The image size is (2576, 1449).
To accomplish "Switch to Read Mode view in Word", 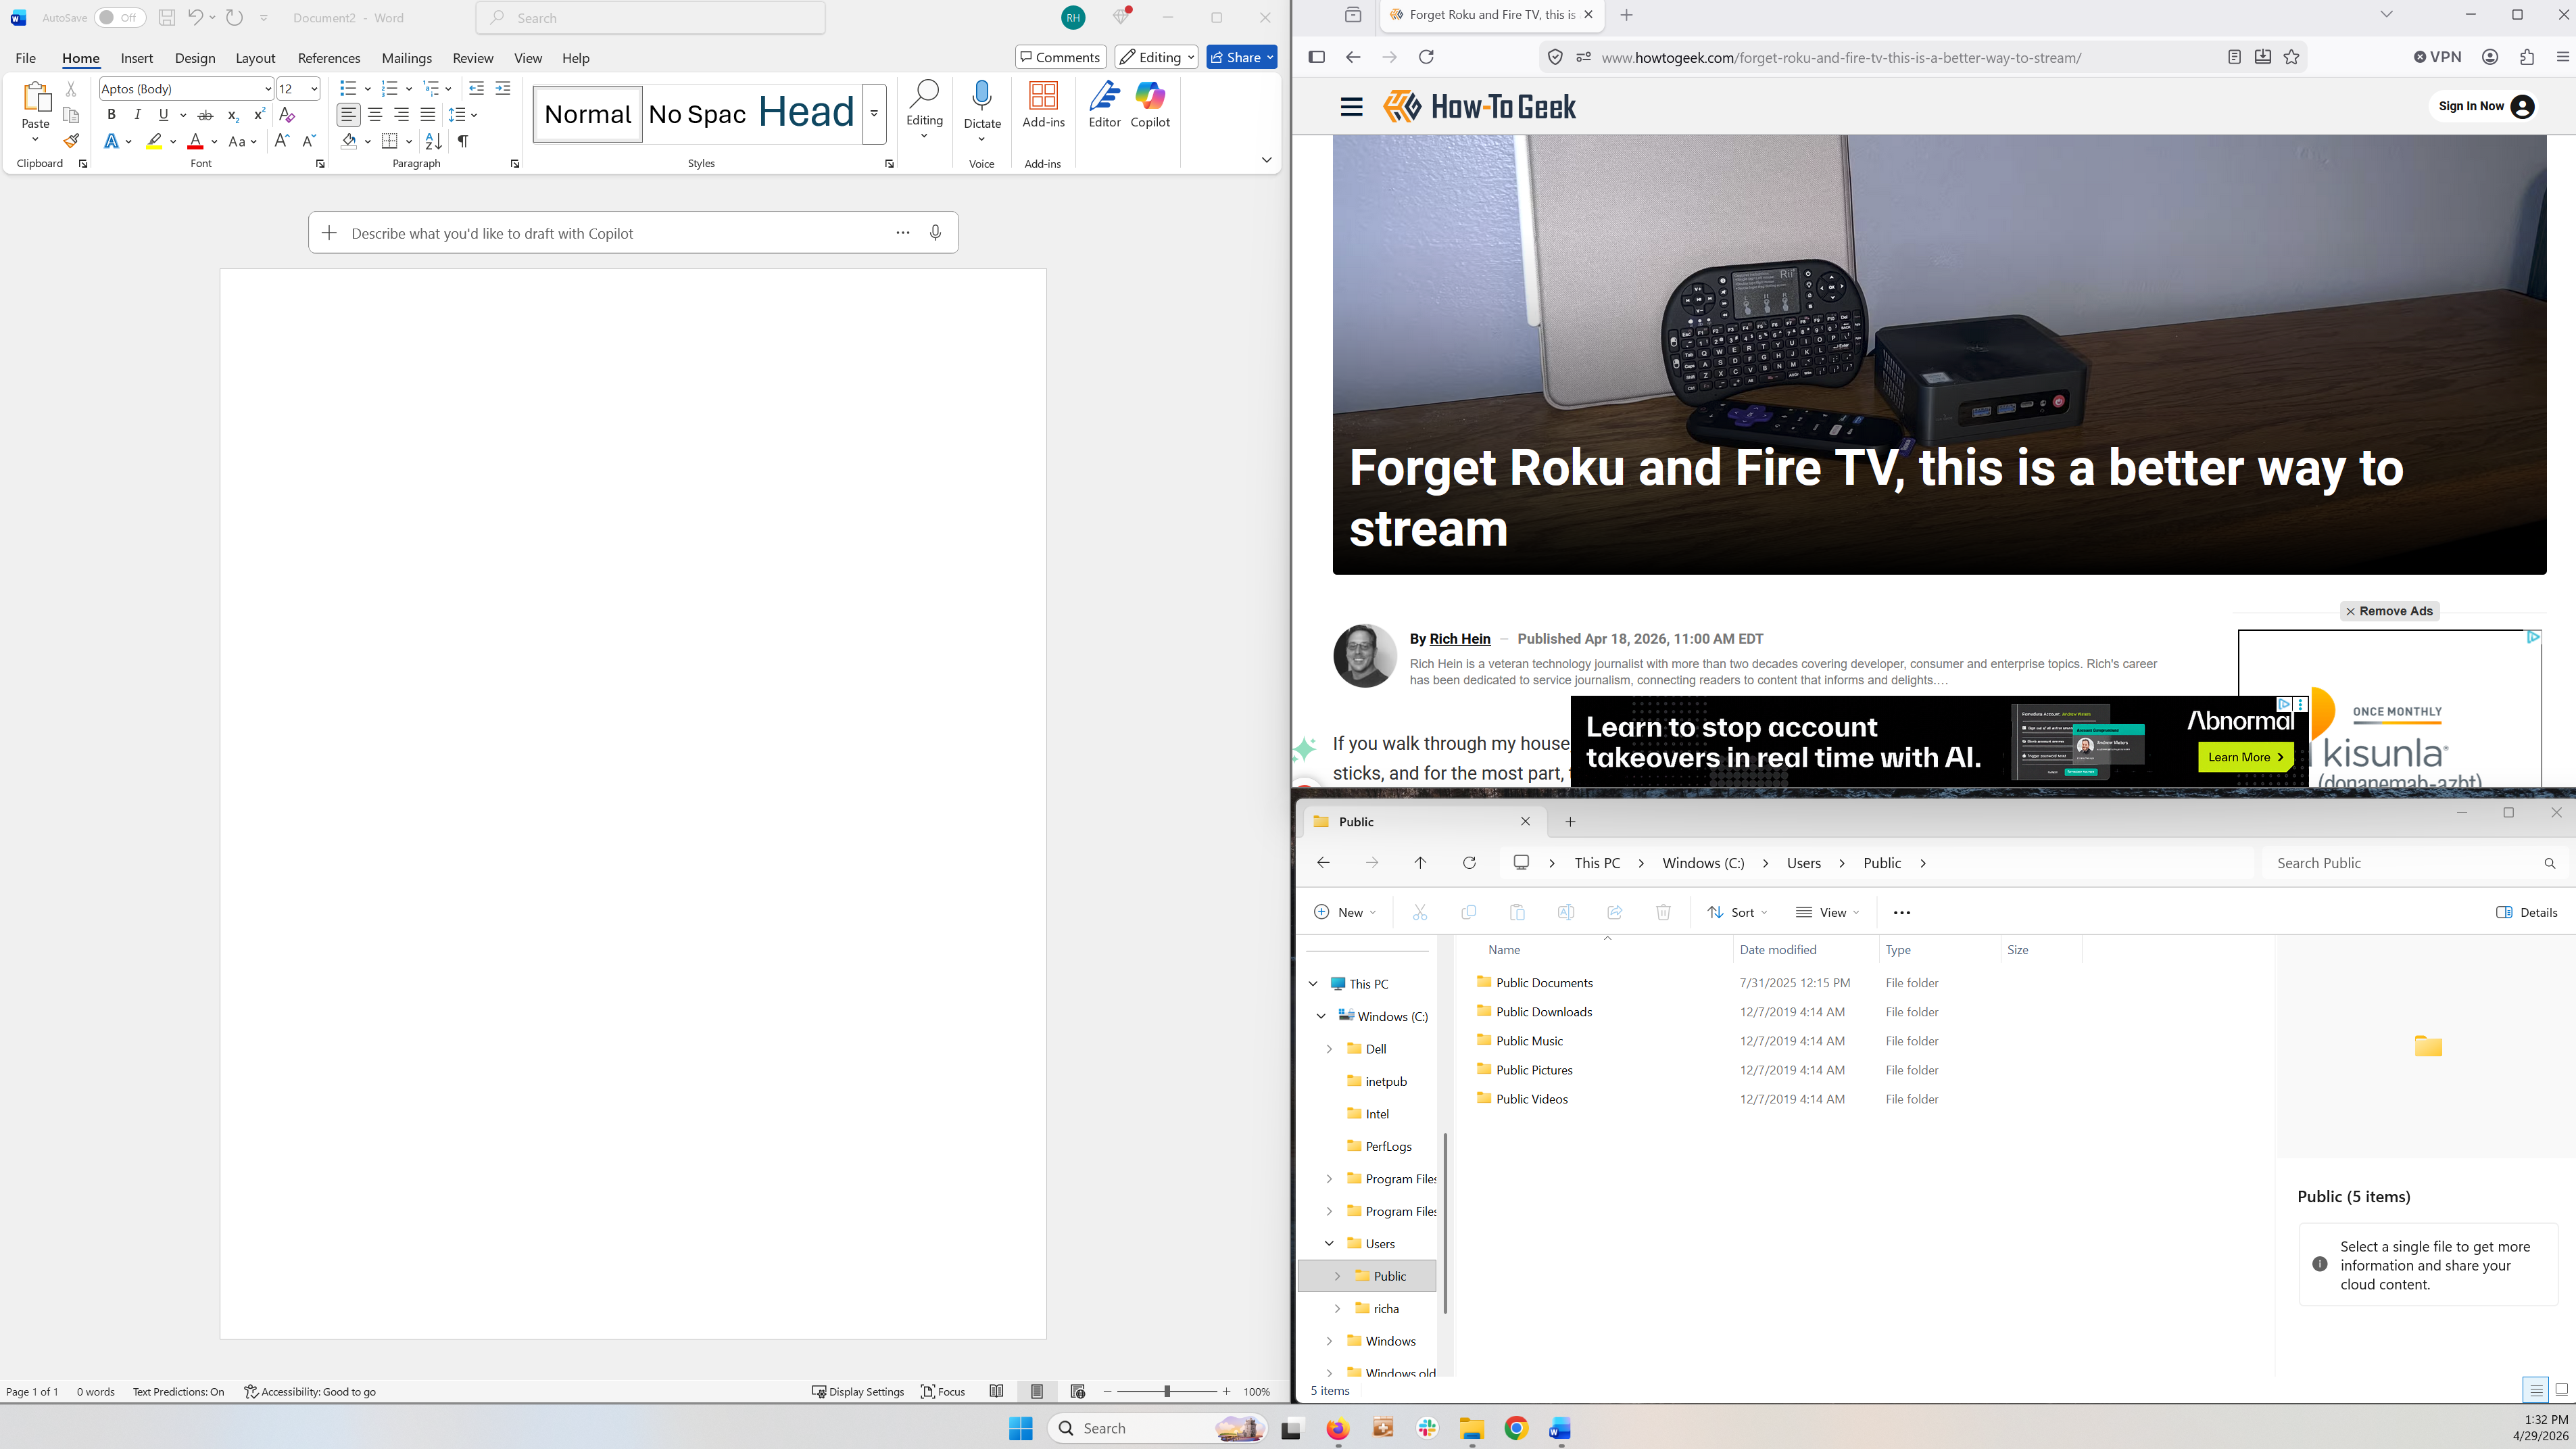I will pos(996,1391).
